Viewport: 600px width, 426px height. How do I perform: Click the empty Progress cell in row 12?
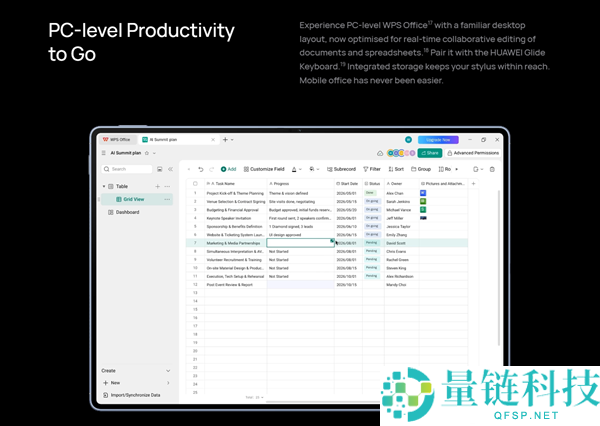coord(300,284)
